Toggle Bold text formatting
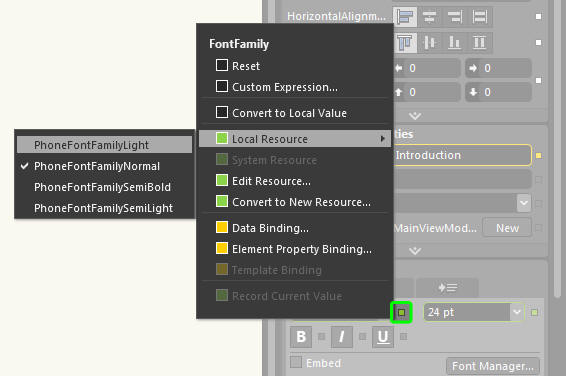The height and width of the screenshot is (376, 566). [x=301, y=337]
